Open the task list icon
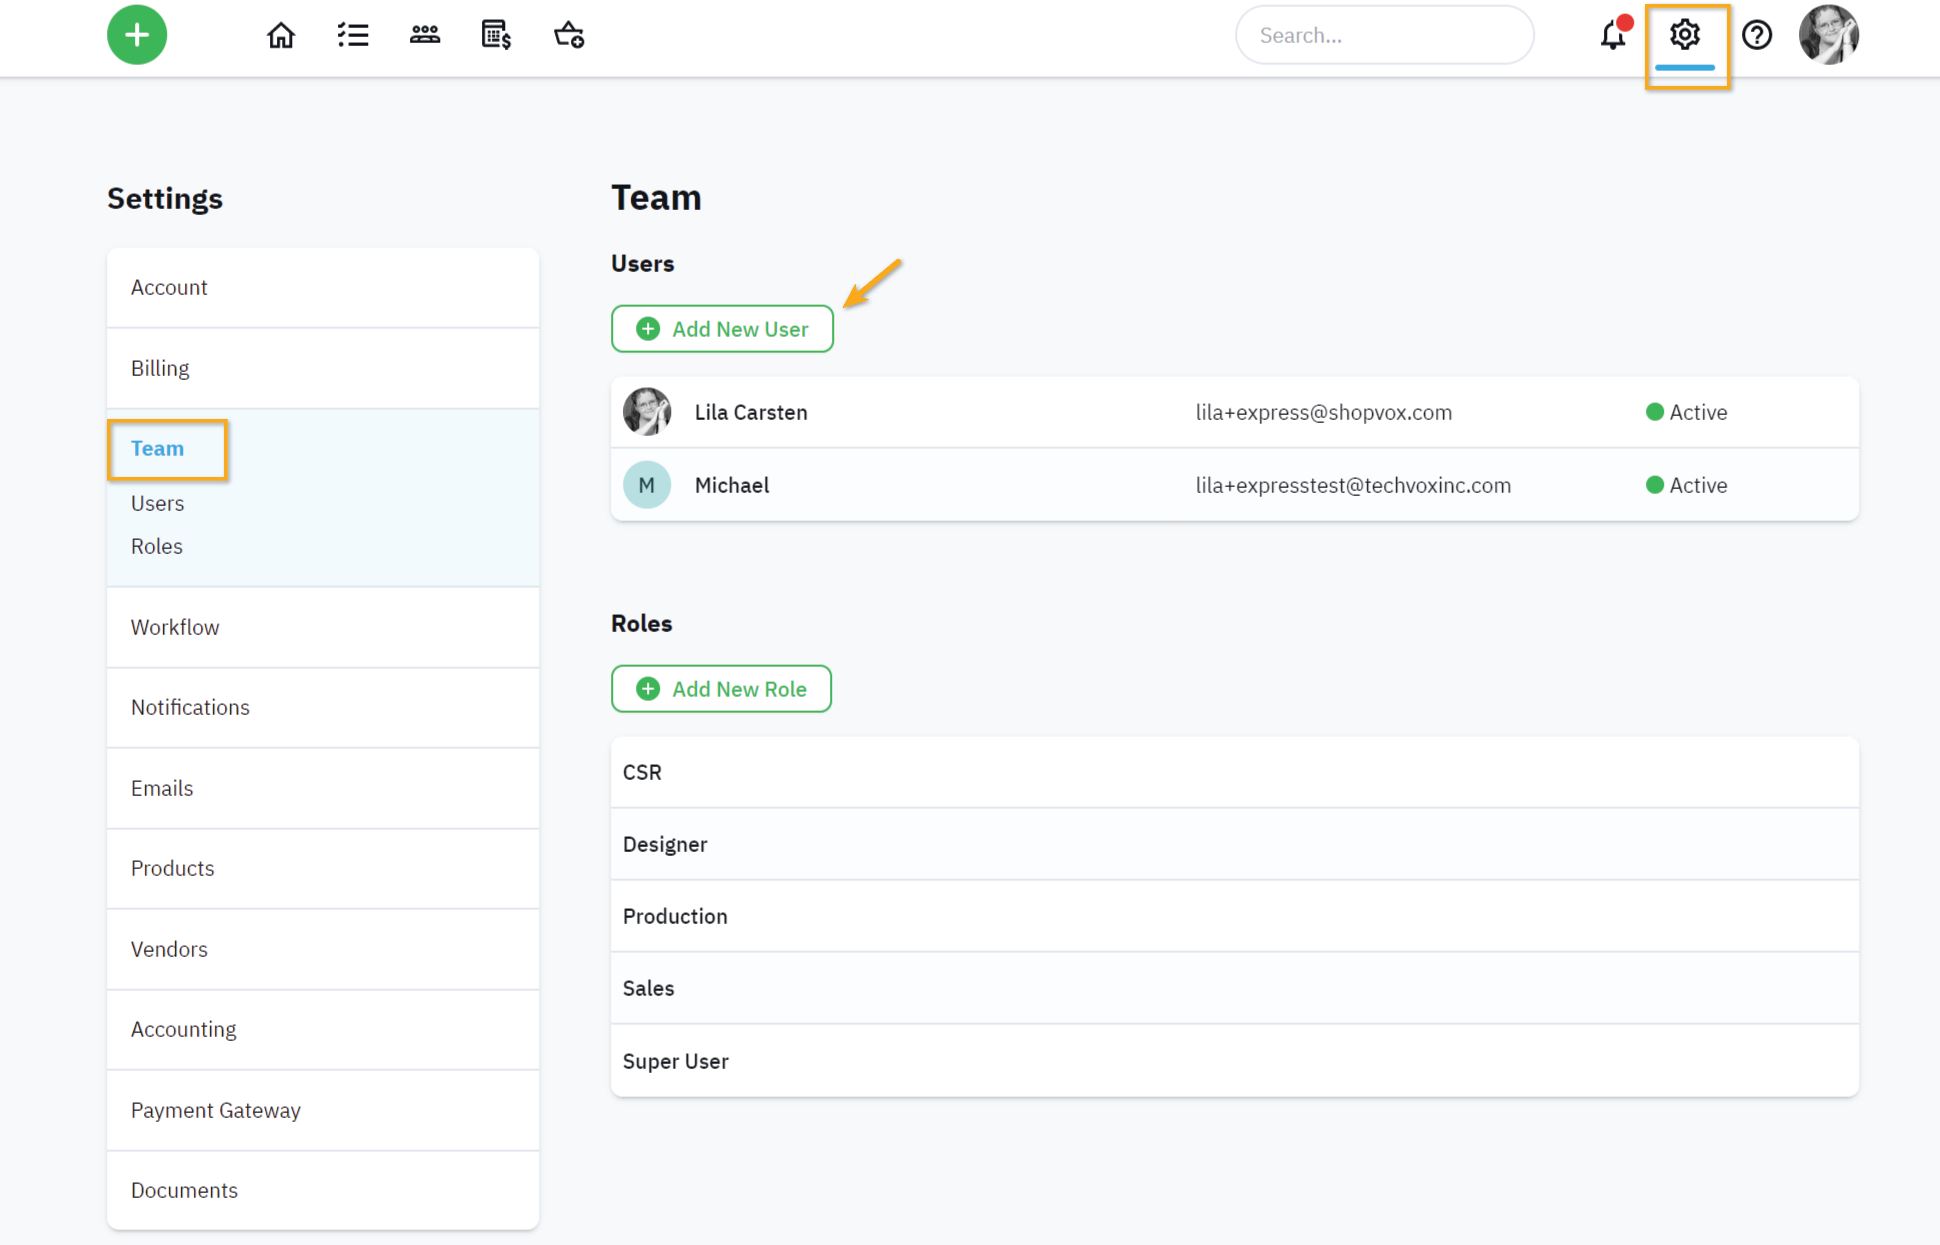Image resolution: width=1940 pixels, height=1245 pixels. 353,35
